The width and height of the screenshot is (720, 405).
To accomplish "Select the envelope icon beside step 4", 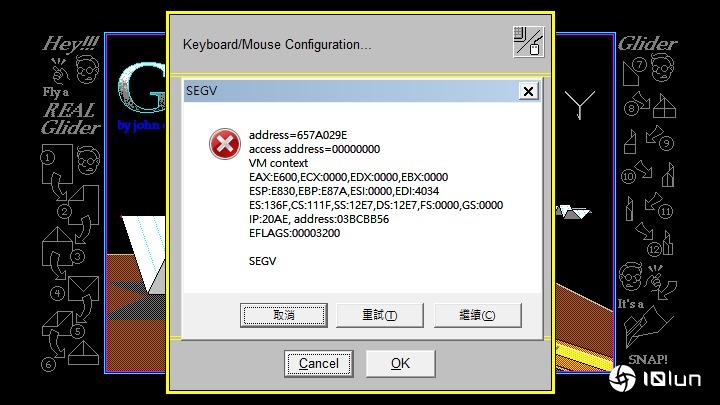I will [x=84, y=288].
